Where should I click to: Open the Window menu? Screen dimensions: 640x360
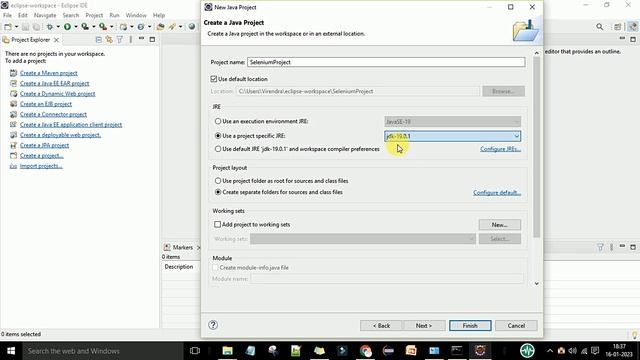[136, 15]
